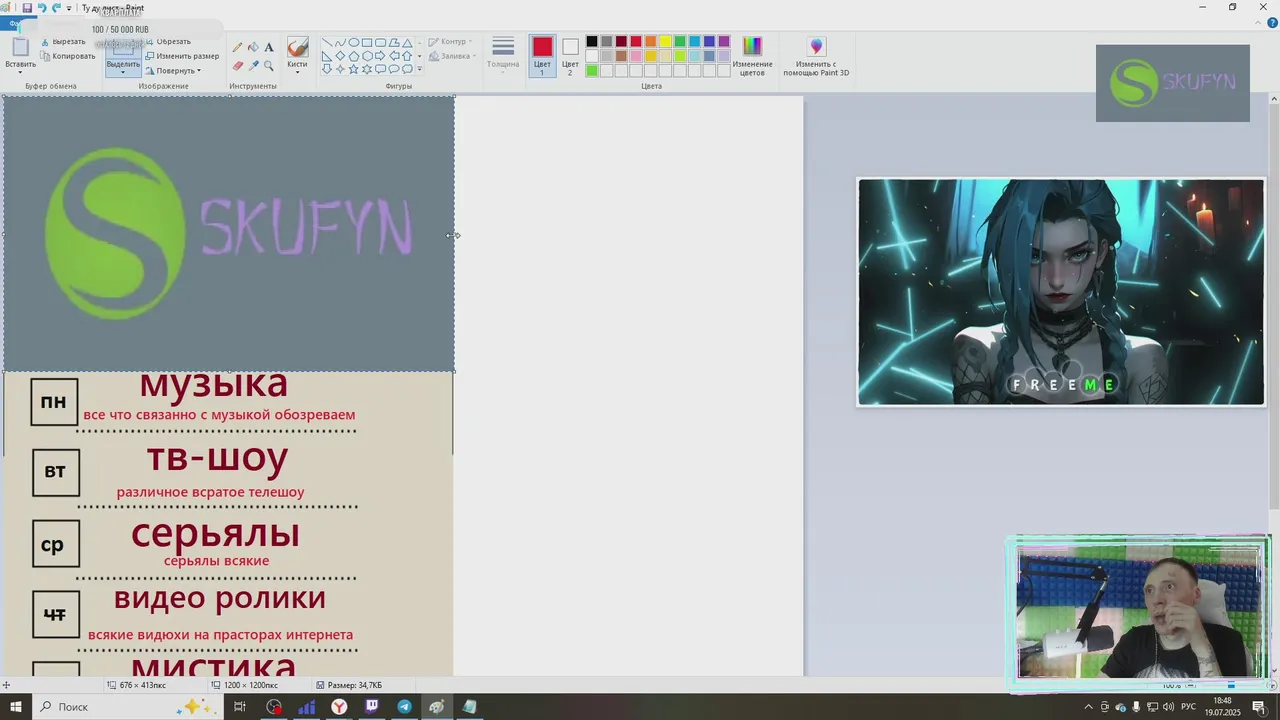Click the zoom slider in status bar
This screenshot has height=720, width=1280.
[1231, 686]
